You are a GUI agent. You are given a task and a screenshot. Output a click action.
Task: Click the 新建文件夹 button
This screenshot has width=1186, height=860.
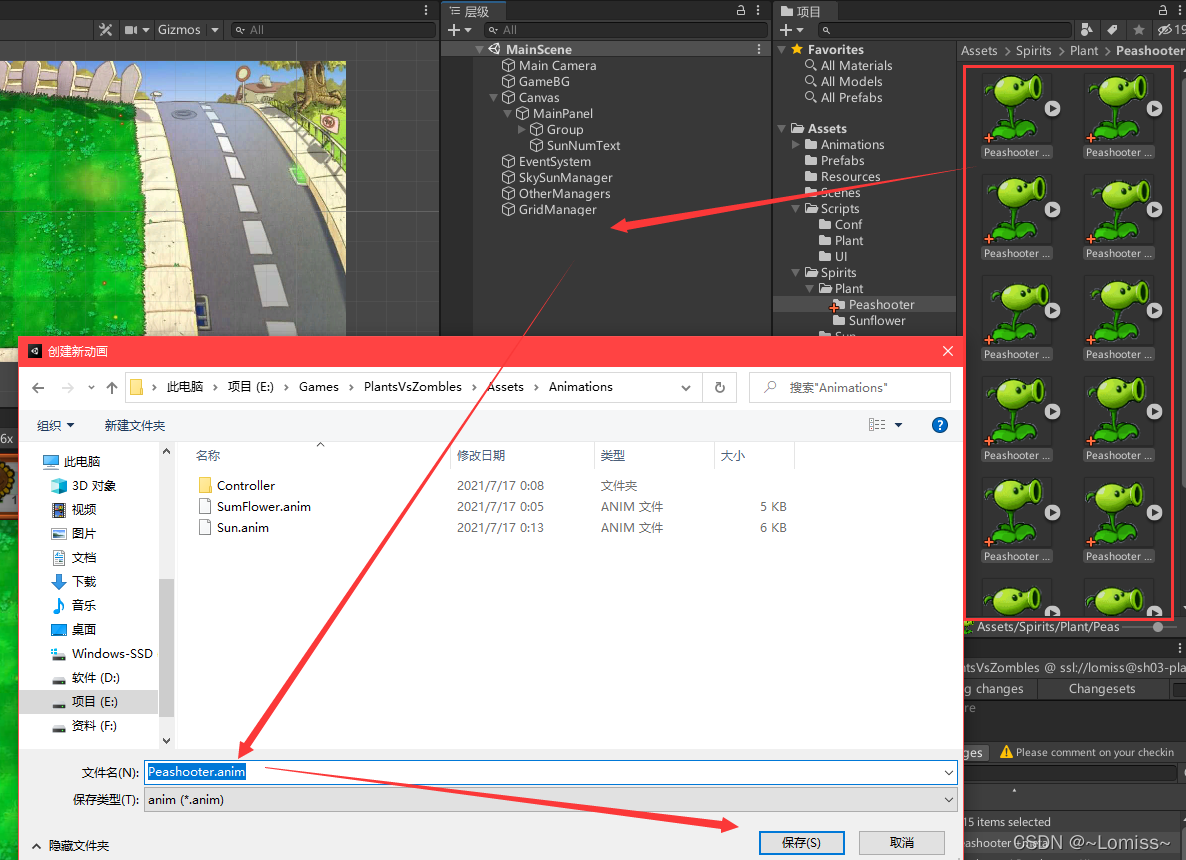135,426
